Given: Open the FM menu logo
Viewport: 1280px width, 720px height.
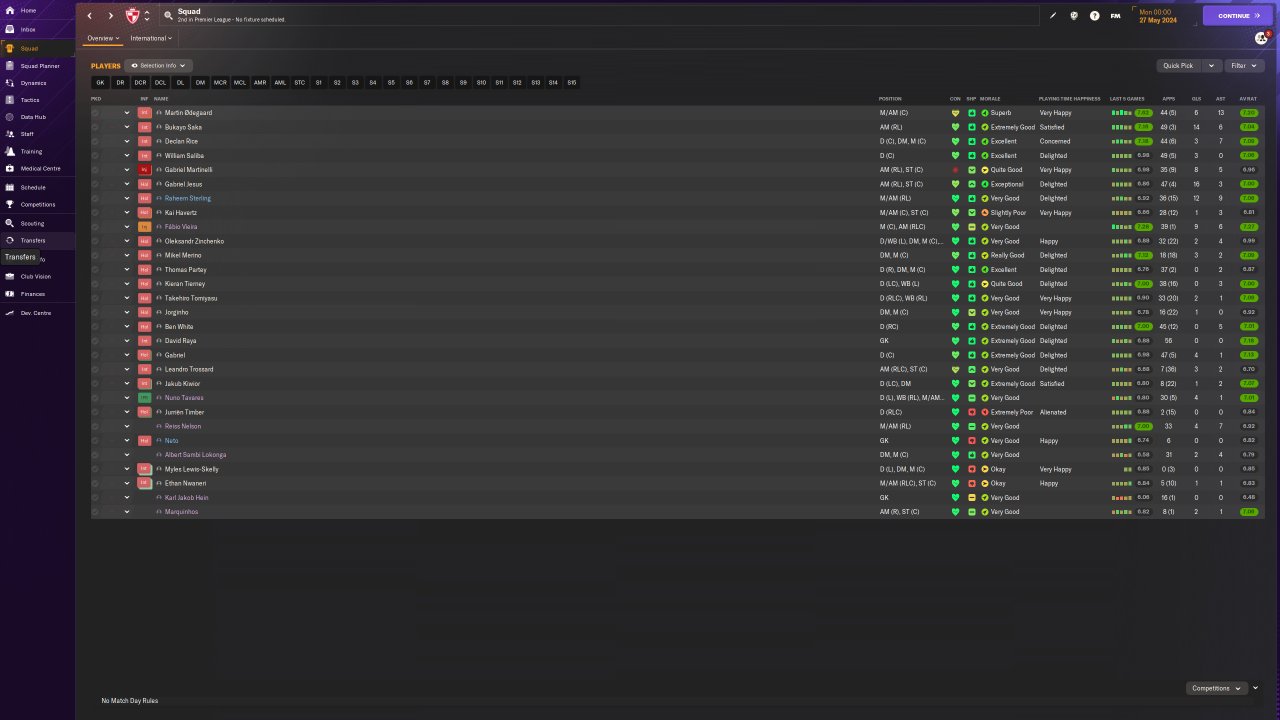Looking at the screenshot, I should [x=1116, y=16].
